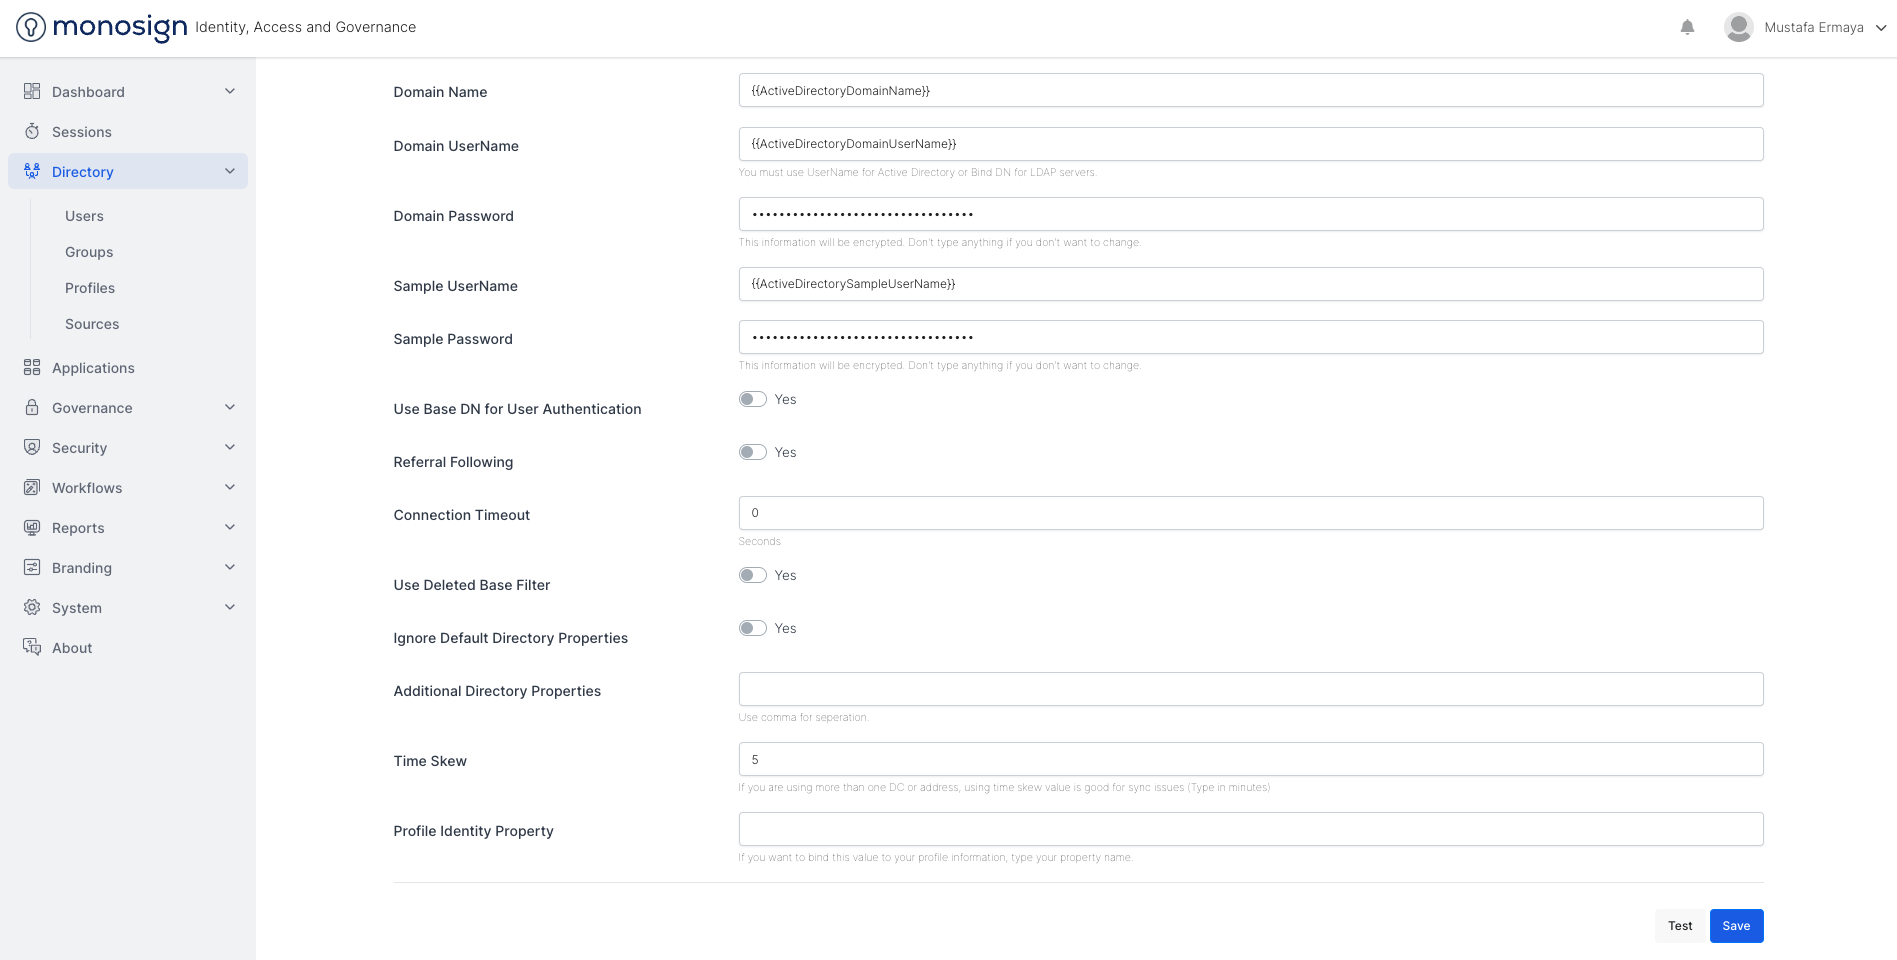
Task: Enable Use Base DN for User Authentication
Action: point(752,399)
